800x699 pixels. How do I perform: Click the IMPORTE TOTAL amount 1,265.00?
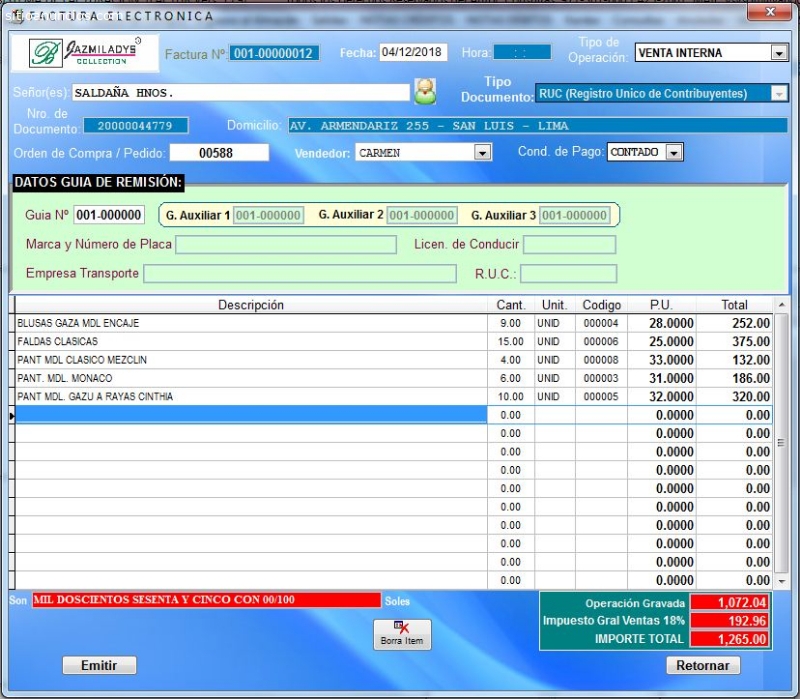(x=729, y=639)
